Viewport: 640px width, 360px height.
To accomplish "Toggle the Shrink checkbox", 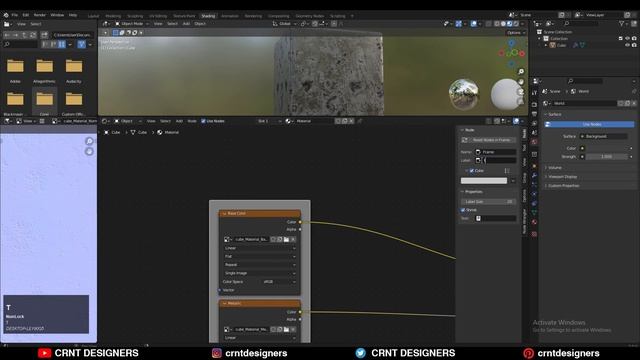I will coord(463,210).
